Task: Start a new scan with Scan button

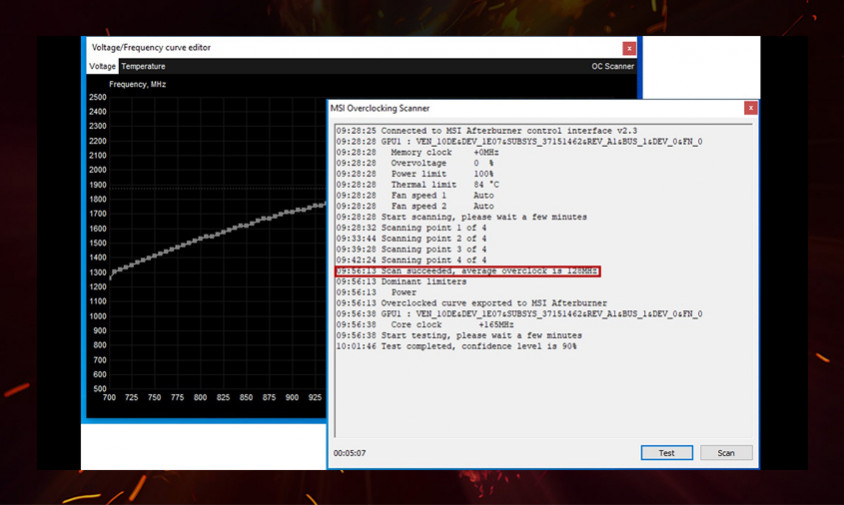Action: tap(725, 453)
